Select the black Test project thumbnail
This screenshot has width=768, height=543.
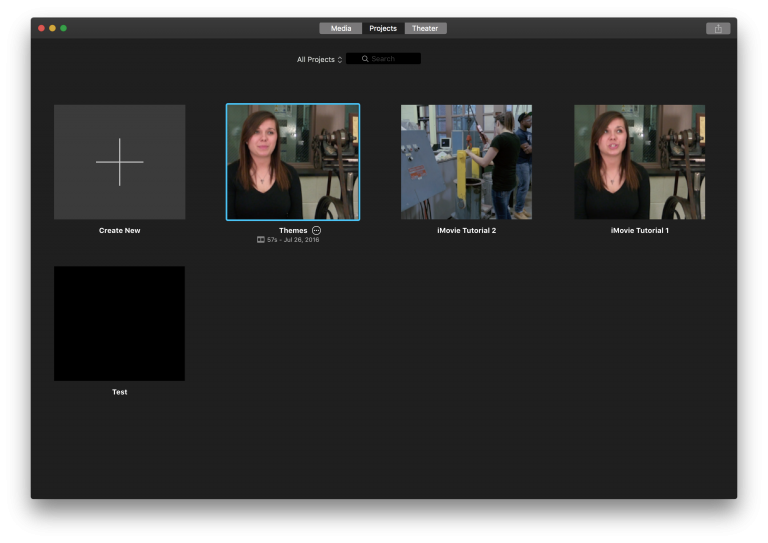120,324
